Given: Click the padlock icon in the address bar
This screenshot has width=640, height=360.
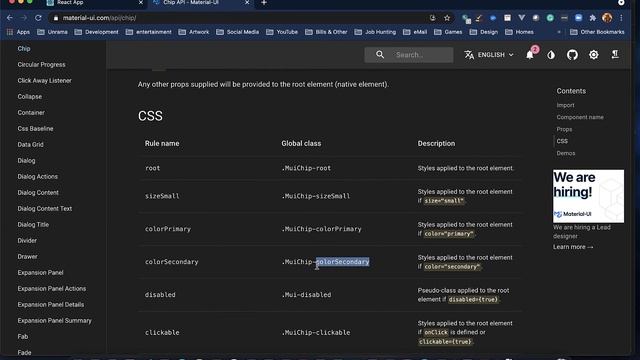Looking at the screenshot, I should point(56,18).
